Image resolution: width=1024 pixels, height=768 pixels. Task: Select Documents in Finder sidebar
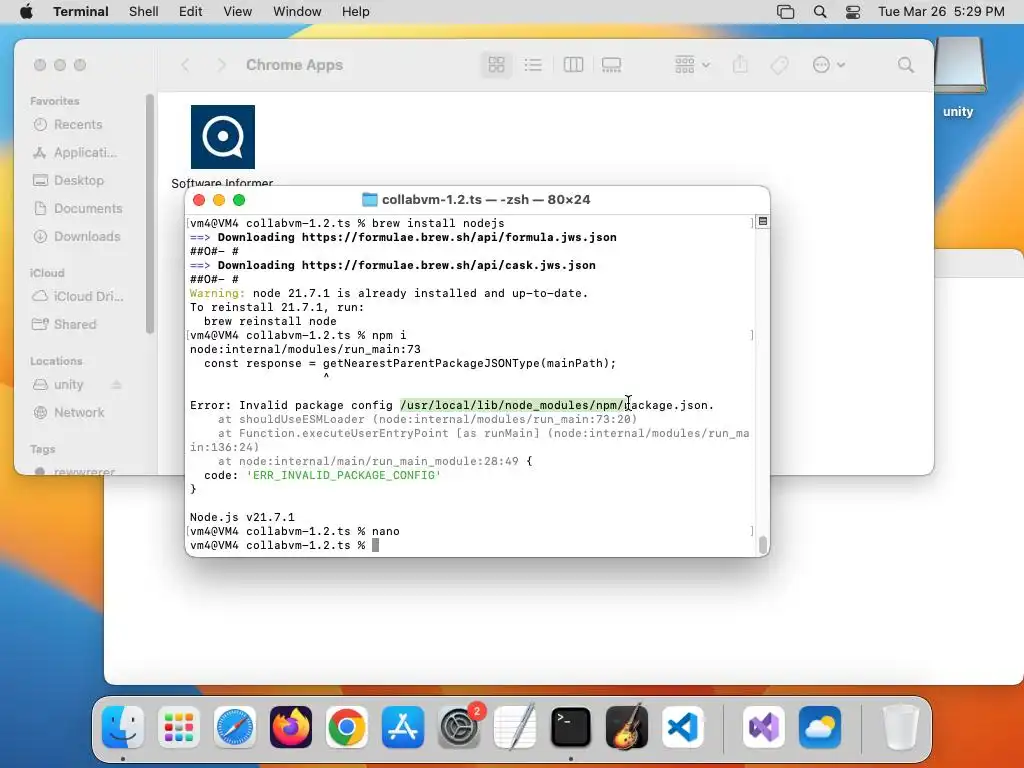coord(78,208)
